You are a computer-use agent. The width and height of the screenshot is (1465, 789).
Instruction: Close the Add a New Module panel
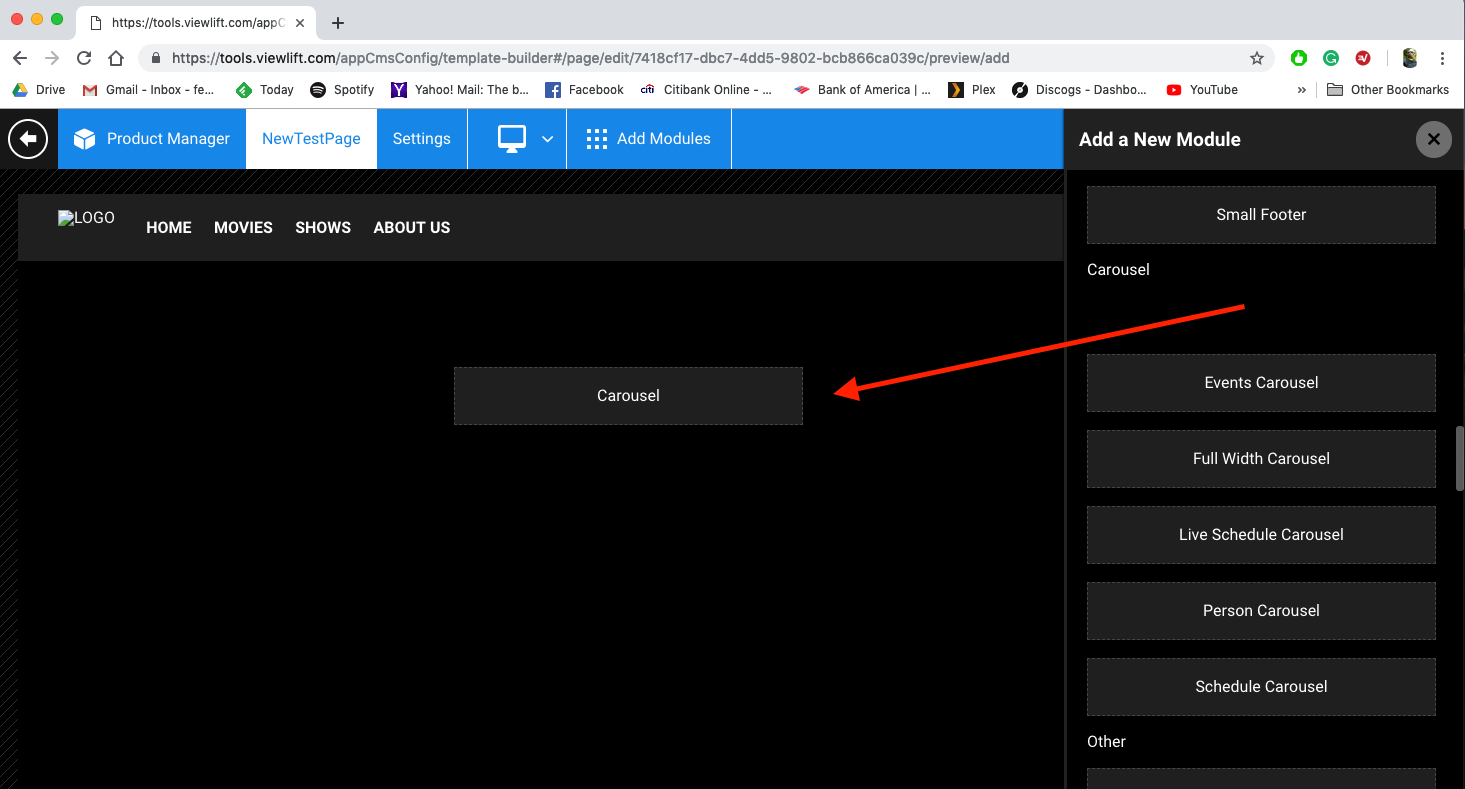pyautogui.click(x=1433, y=139)
